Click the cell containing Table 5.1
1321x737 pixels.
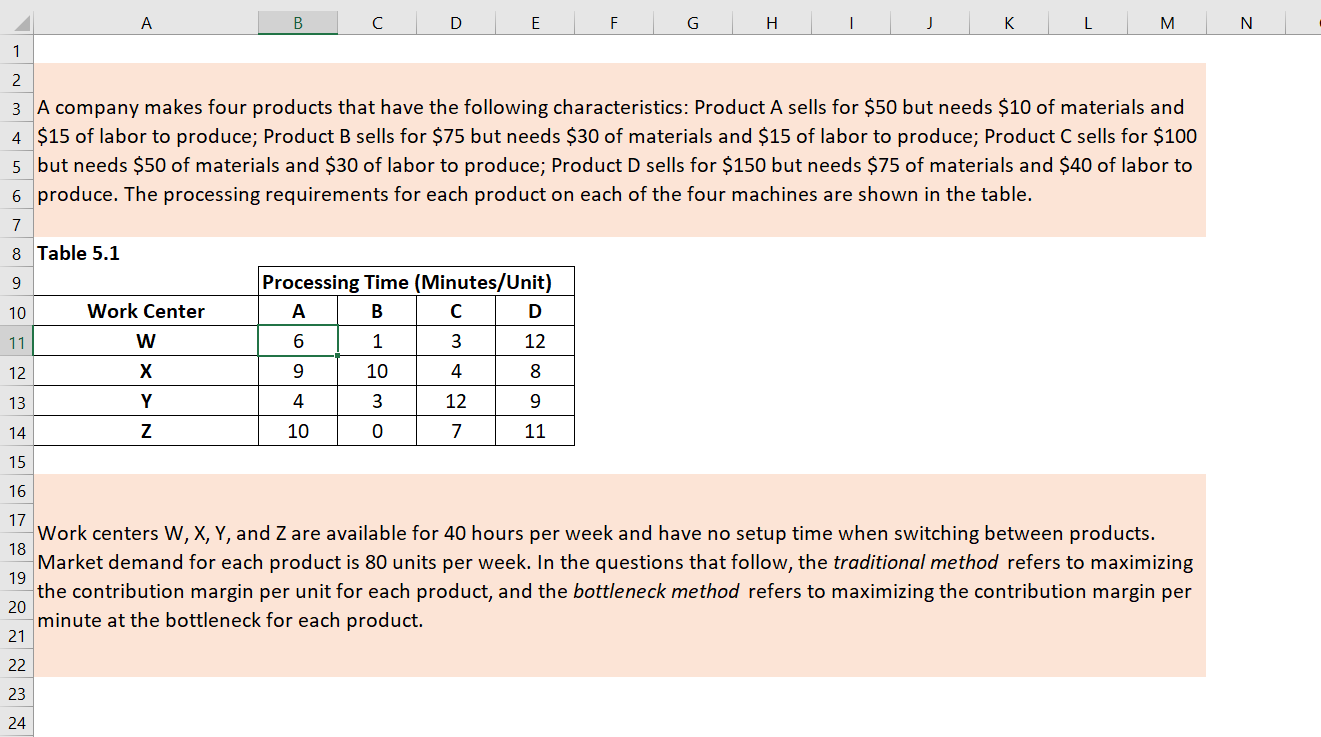[x=77, y=253]
